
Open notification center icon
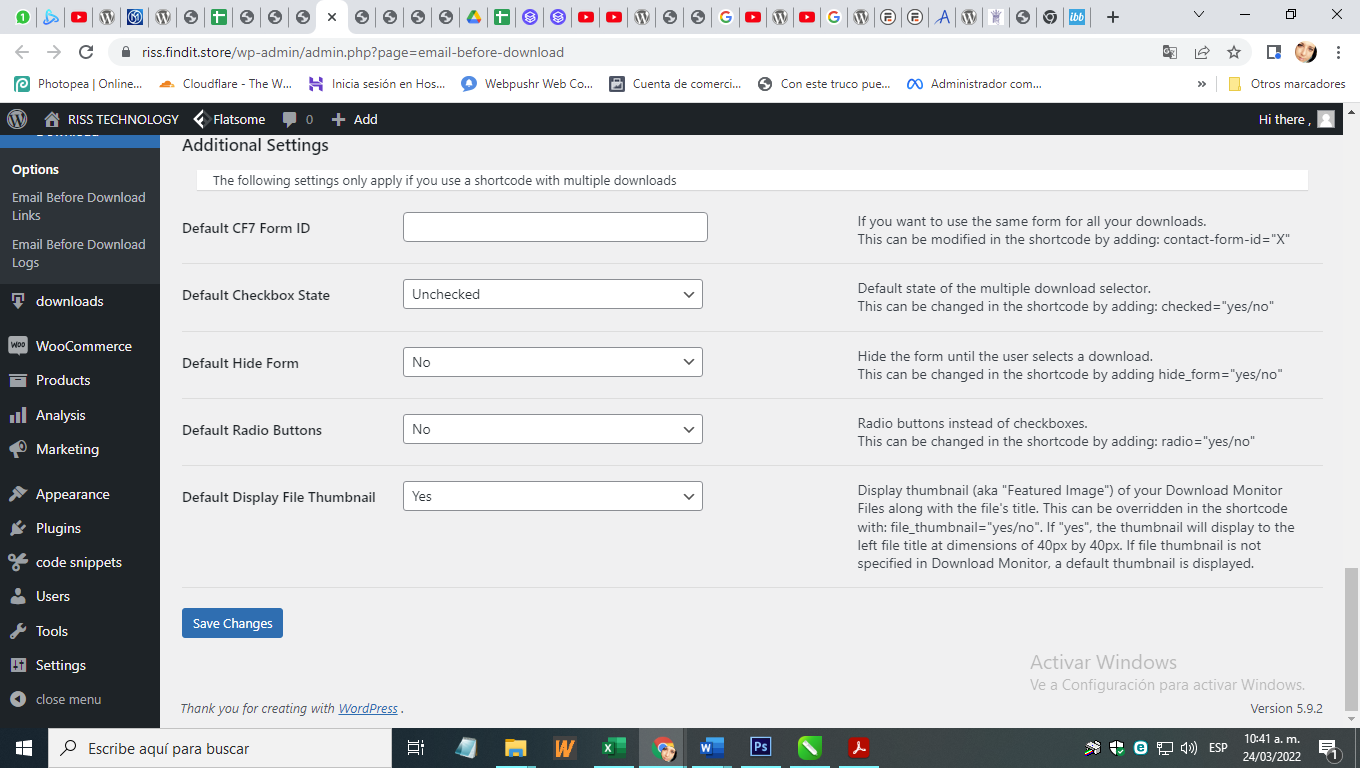click(1329, 748)
